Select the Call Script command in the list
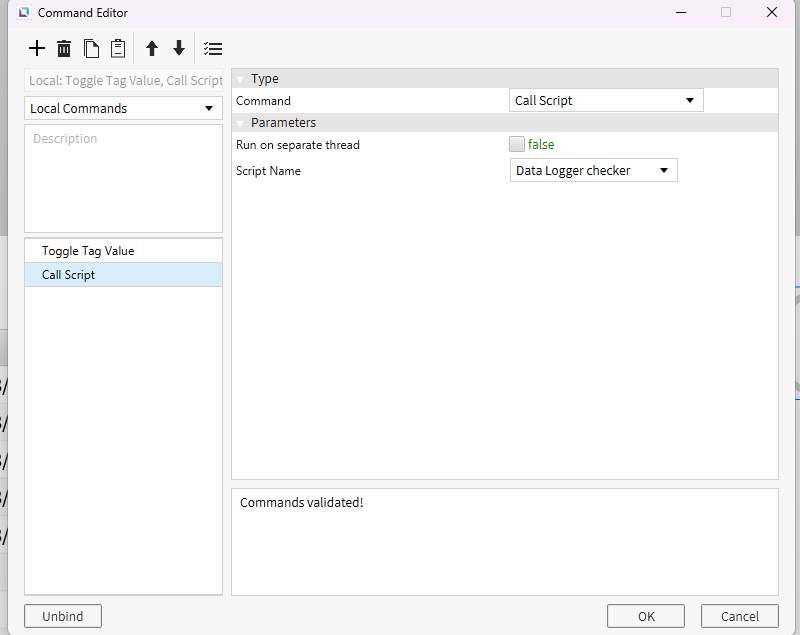800x635 pixels. tap(123, 275)
